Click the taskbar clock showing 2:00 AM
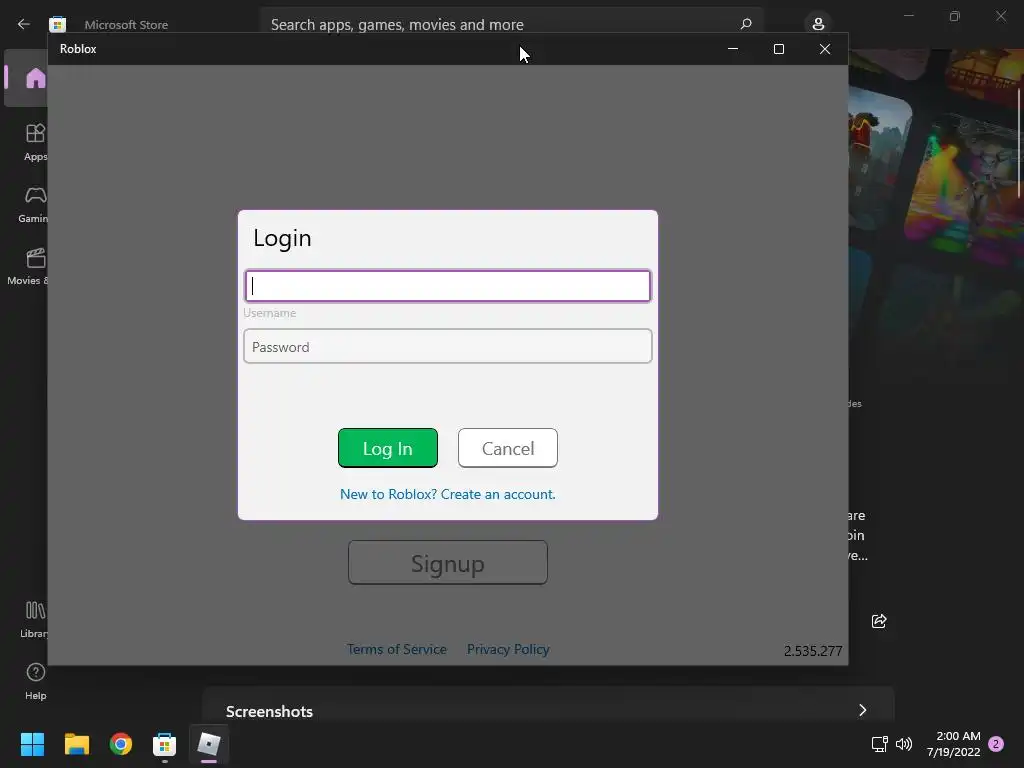 click(954, 744)
